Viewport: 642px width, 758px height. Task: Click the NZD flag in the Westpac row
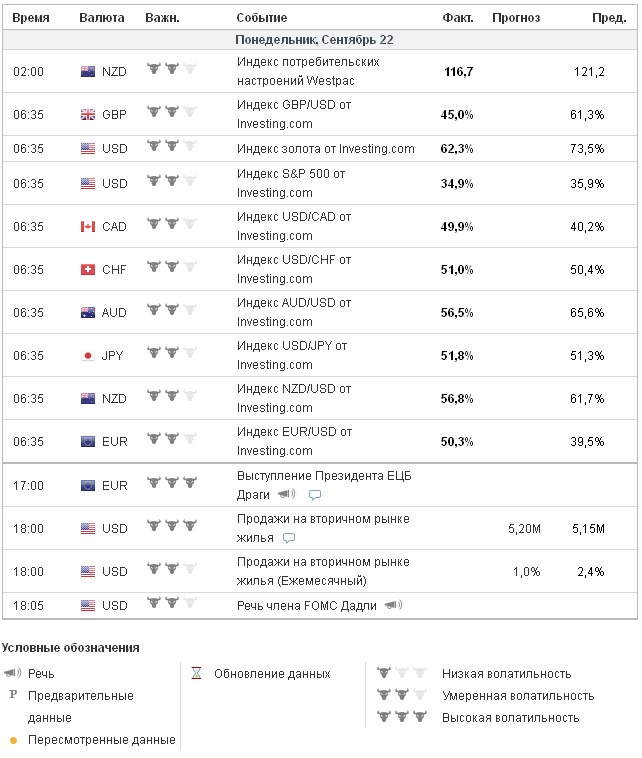87,72
